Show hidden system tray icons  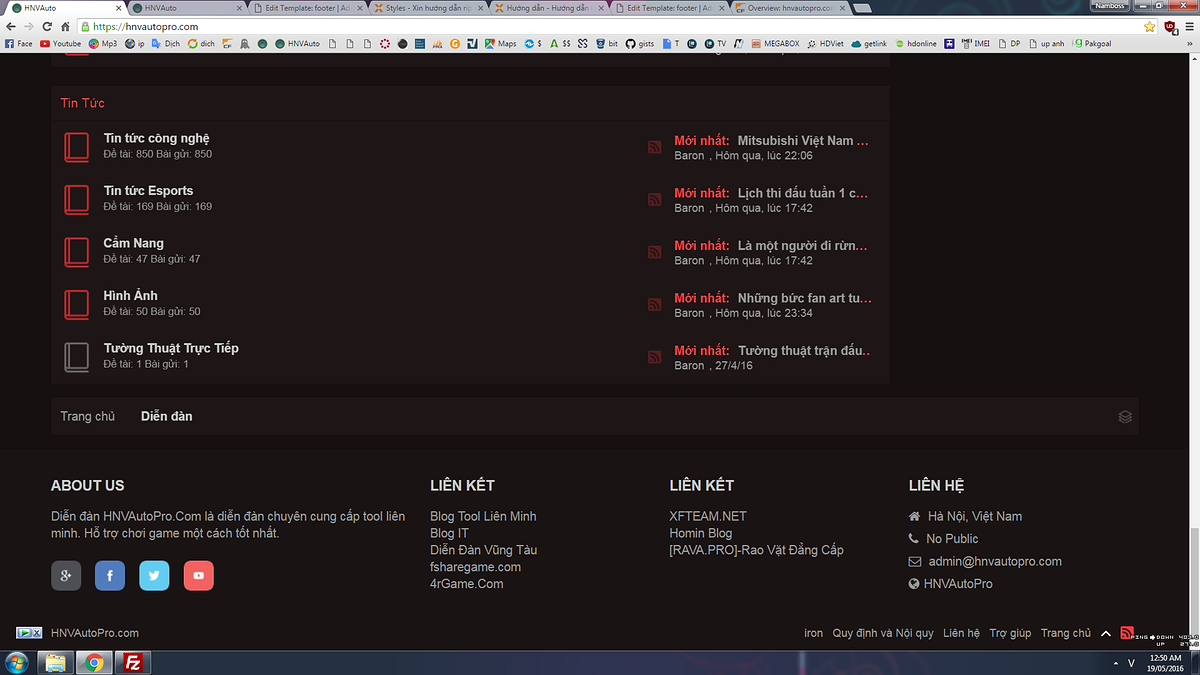tap(1115, 663)
